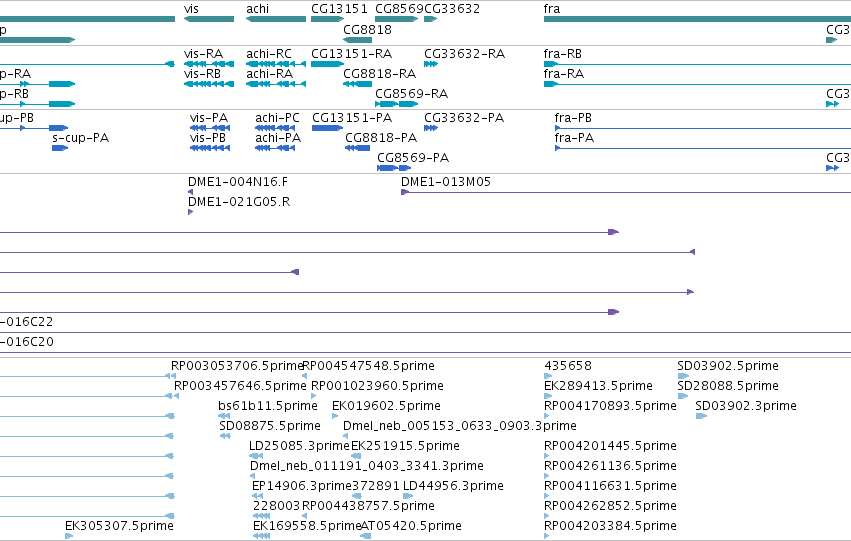Click the CG13151 gene feature

[327, 19]
